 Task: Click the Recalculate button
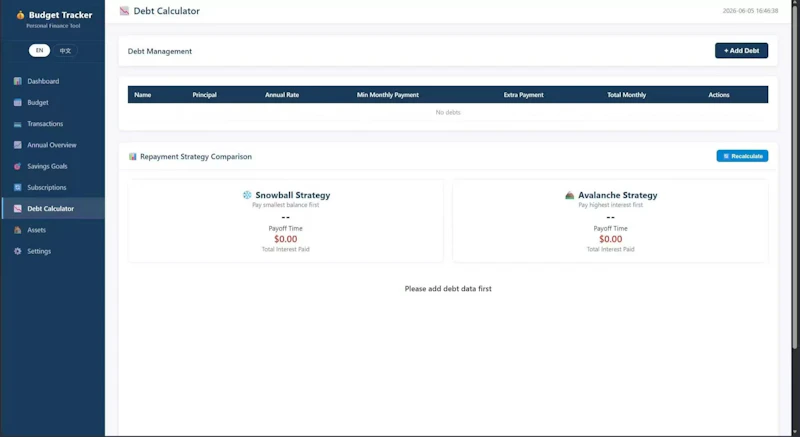pyautogui.click(x=742, y=156)
